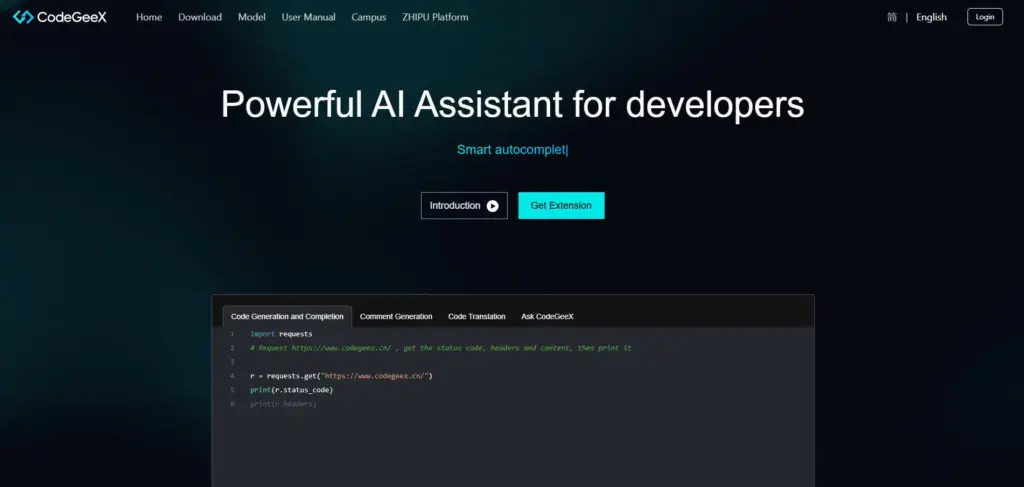The width and height of the screenshot is (1024, 487).
Task: Switch to Comment Generation tab
Action: (396, 317)
